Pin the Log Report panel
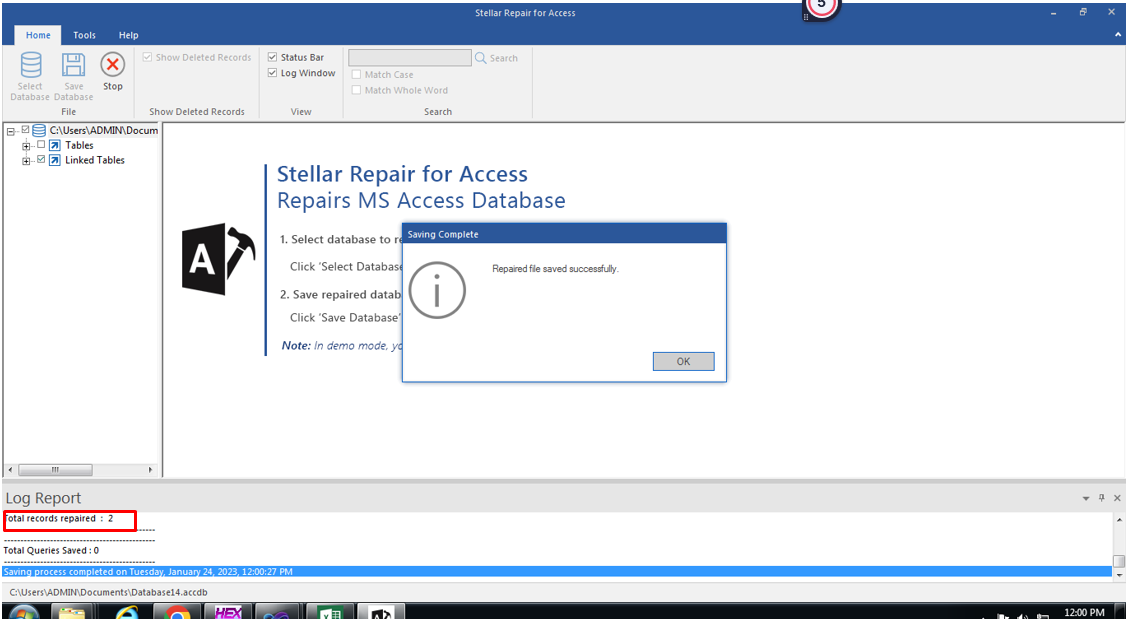 [x=1101, y=498]
